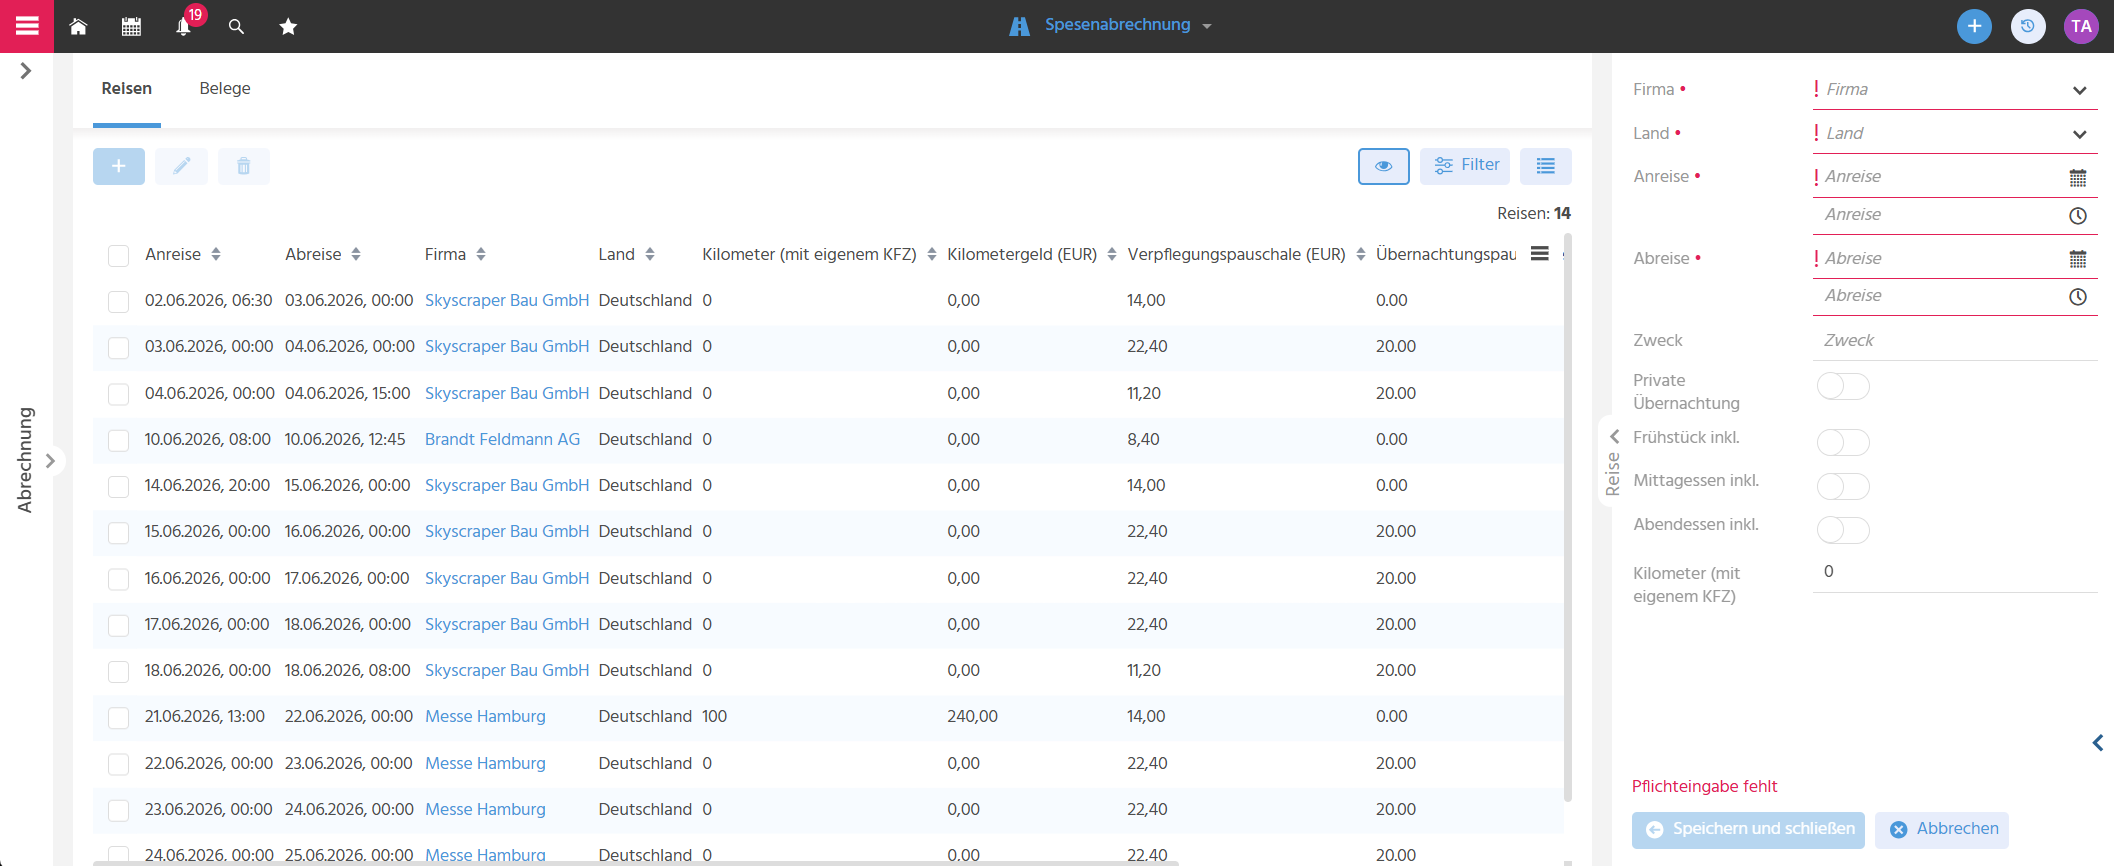Open calendar picker for Anreise date
Viewport: 2114px width, 866px height.
point(2078,178)
